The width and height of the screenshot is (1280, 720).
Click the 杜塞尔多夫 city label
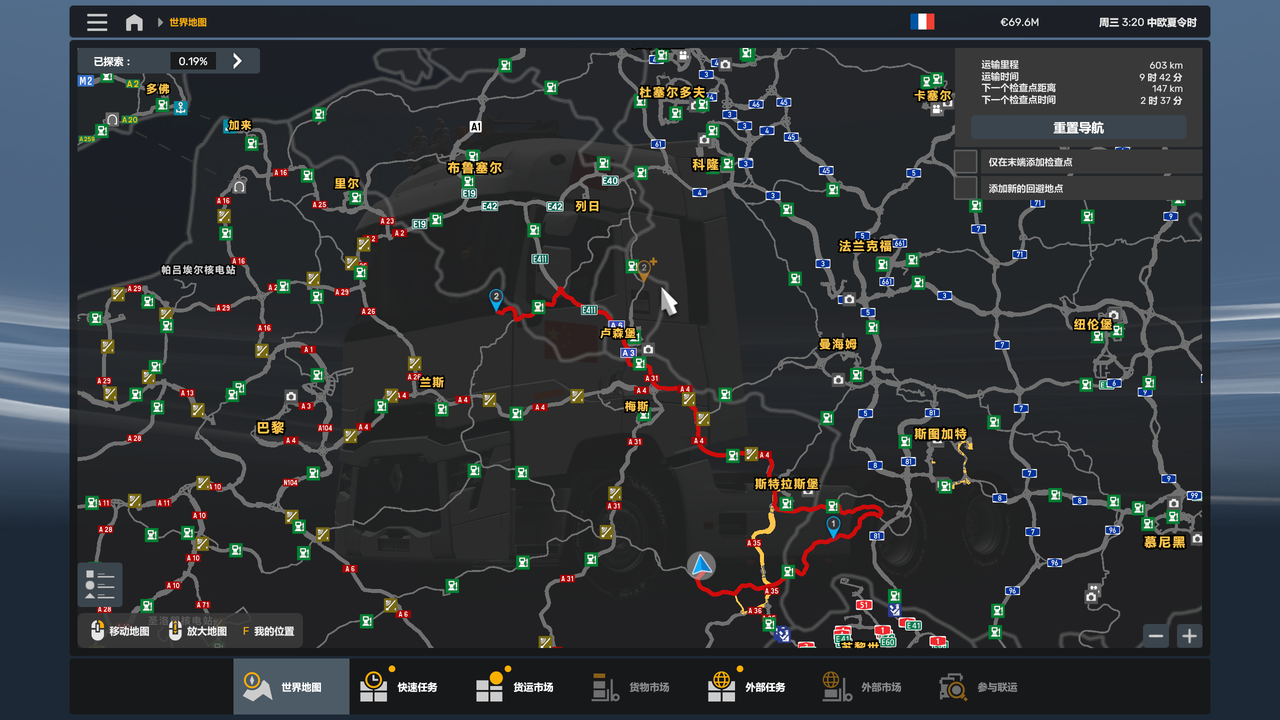click(x=672, y=92)
